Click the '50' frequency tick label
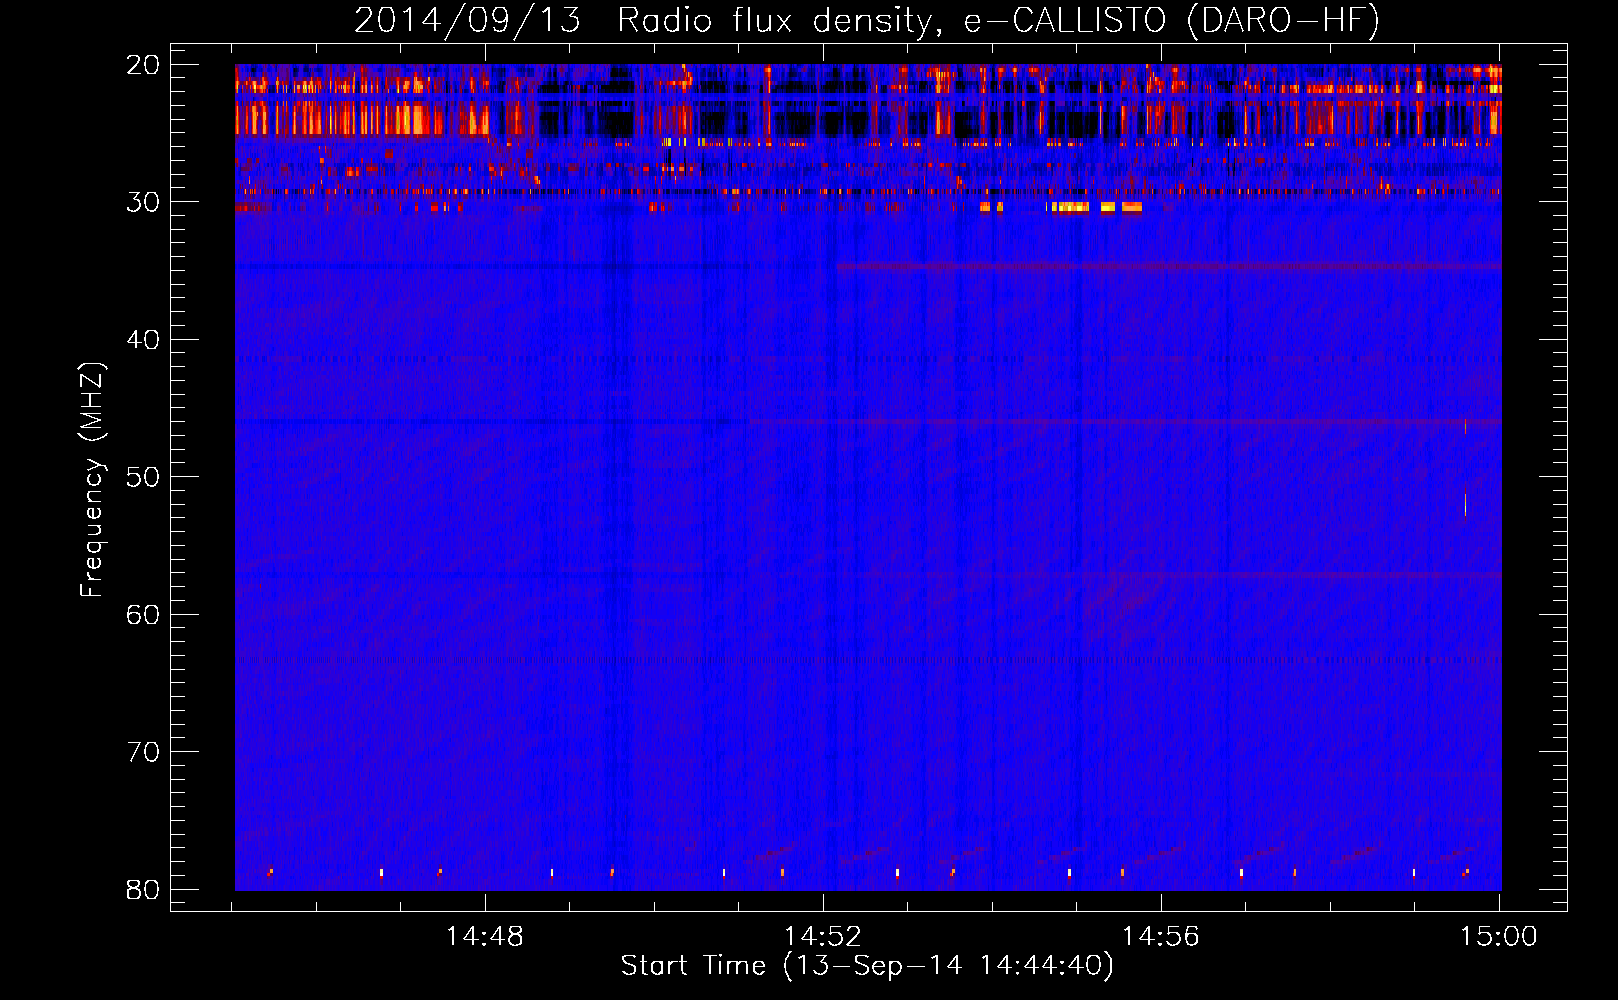Screen dimensions: 1618x1000 click(143, 477)
